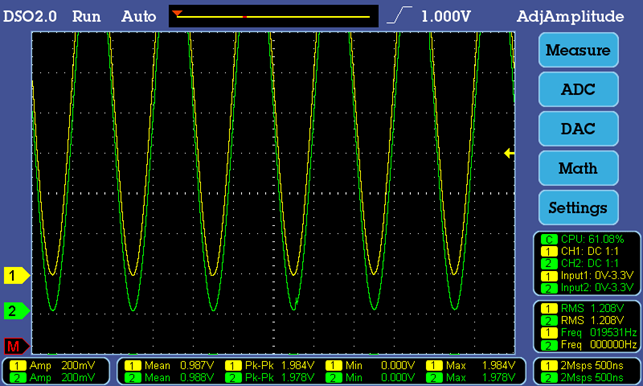Click green 2 badge beside Input2

coord(549,288)
